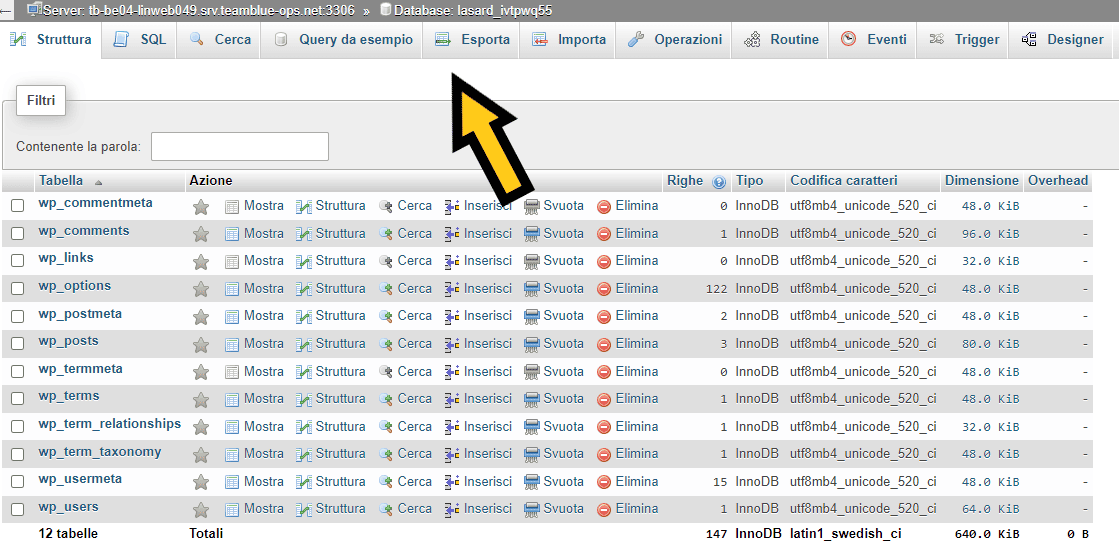1119x557 pixels.
Task: Open the Esporta tab
Action: (x=472, y=40)
